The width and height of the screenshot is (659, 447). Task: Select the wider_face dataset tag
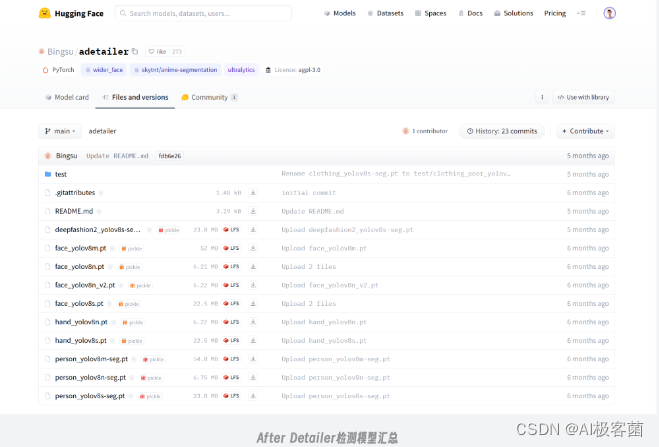[104, 70]
